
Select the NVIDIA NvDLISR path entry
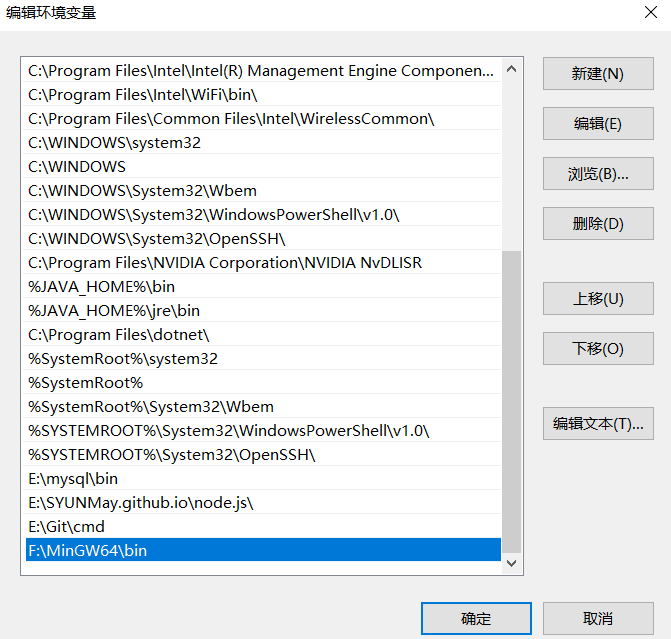[263, 262]
